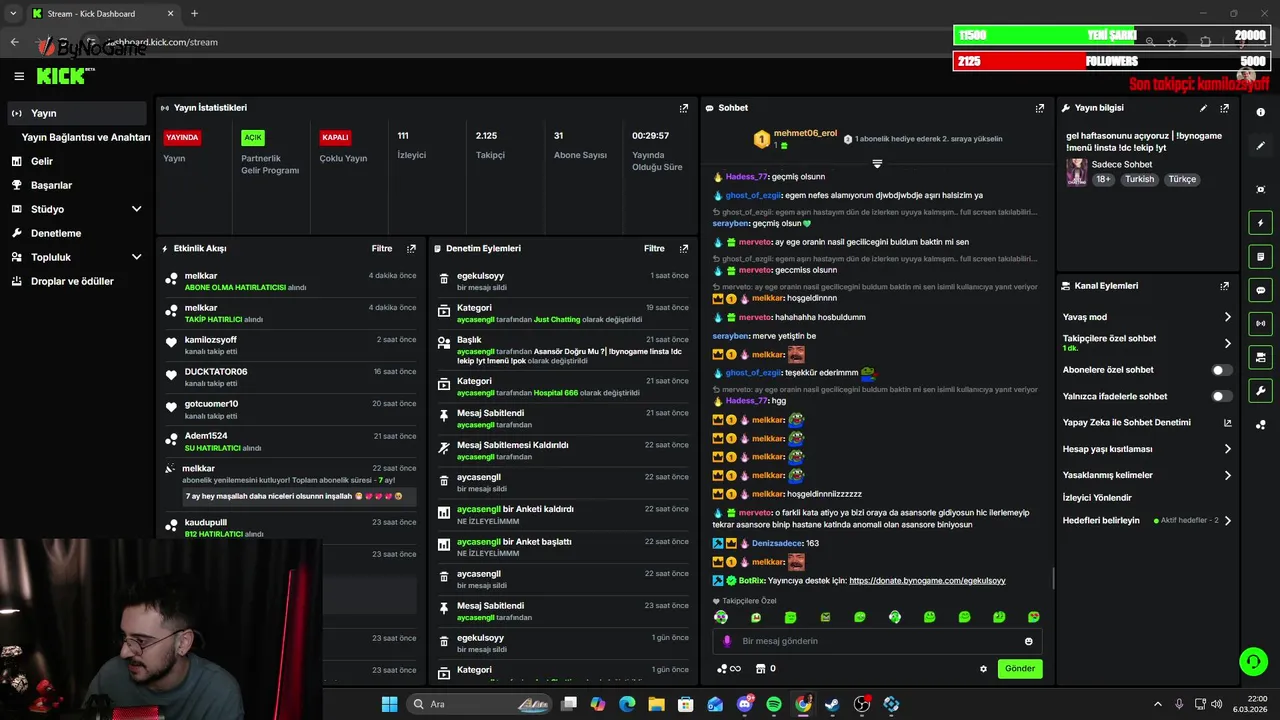The width and height of the screenshot is (1280, 720).
Task: Click the Sadece Sohbet category thumbnail
Action: [x=1076, y=171]
